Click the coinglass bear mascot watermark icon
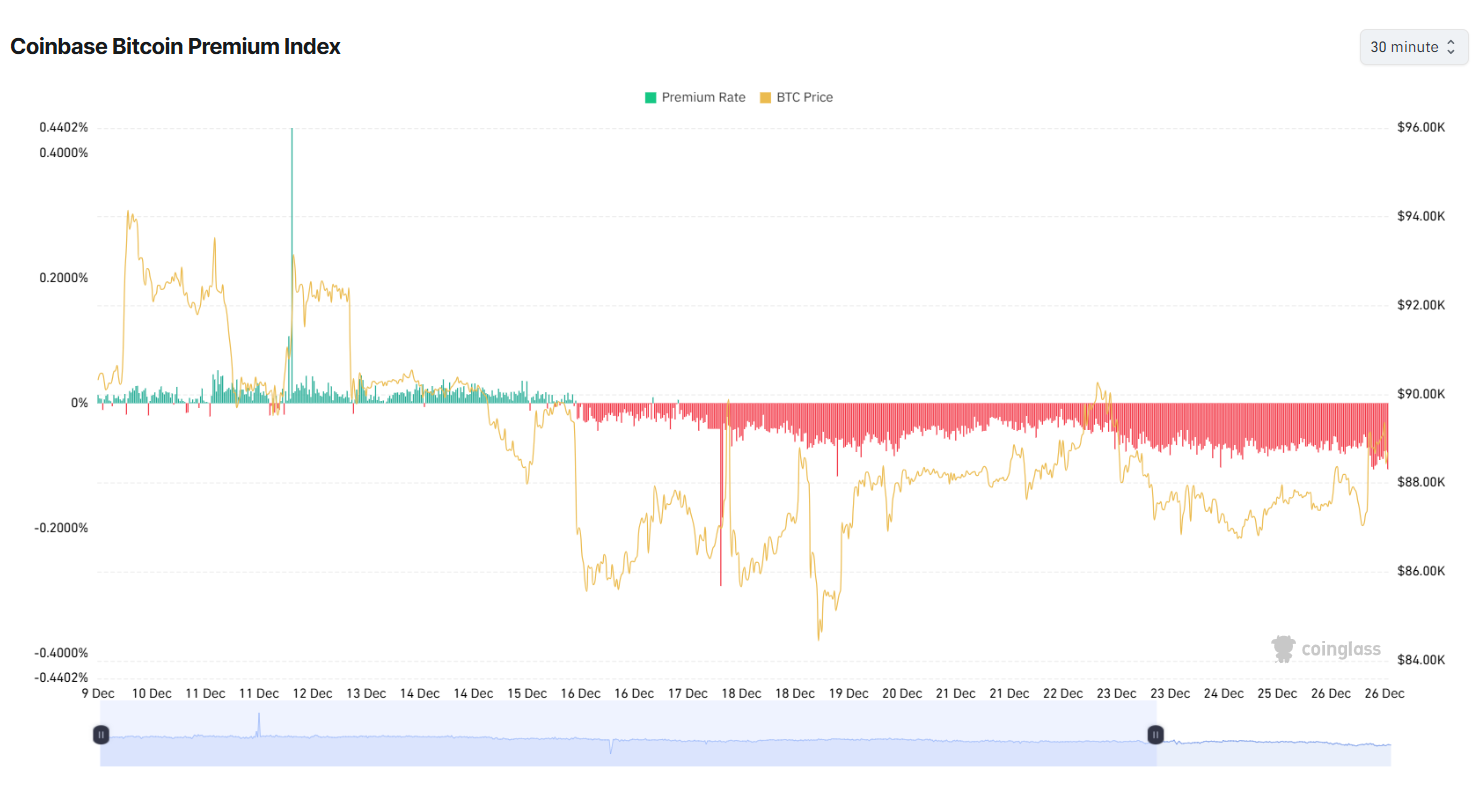Viewport: 1475px width, 799px height. tap(1281, 648)
